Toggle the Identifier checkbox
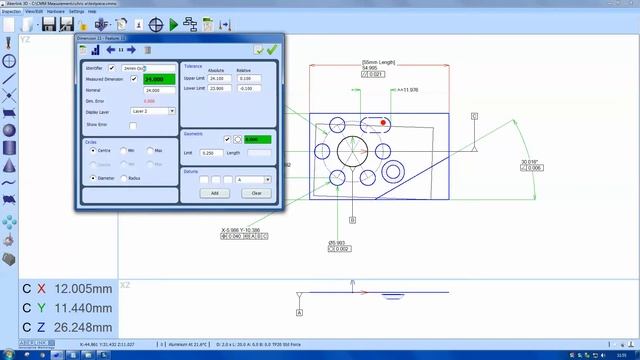 111,68
